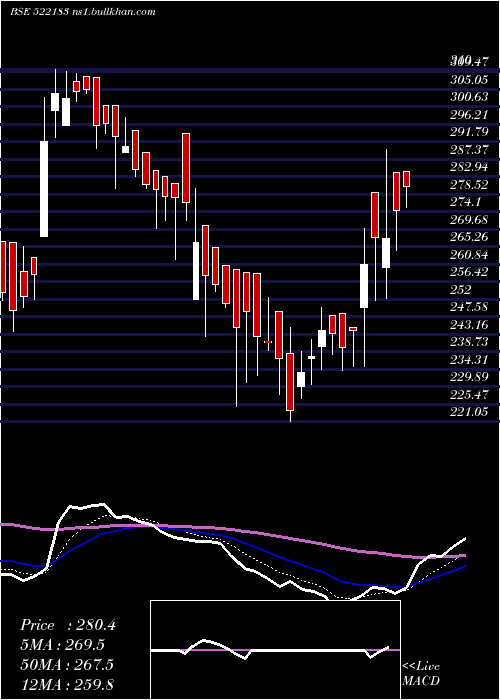
Task: Click the 12MA : 259.8 readout
Action: [x=67, y=684]
